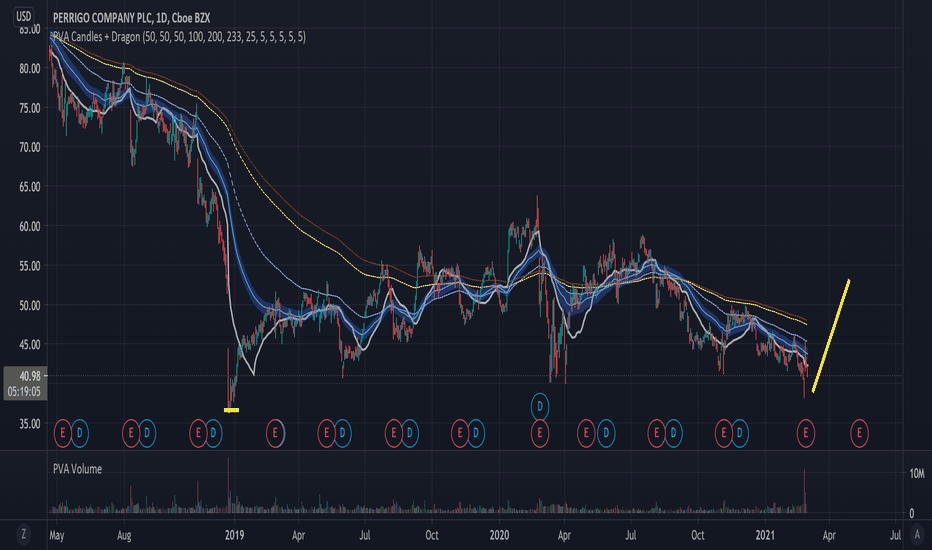The width and height of the screenshot is (932, 550).
Task: Open the November 2020 earnings E marker
Action: click(x=723, y=433)
